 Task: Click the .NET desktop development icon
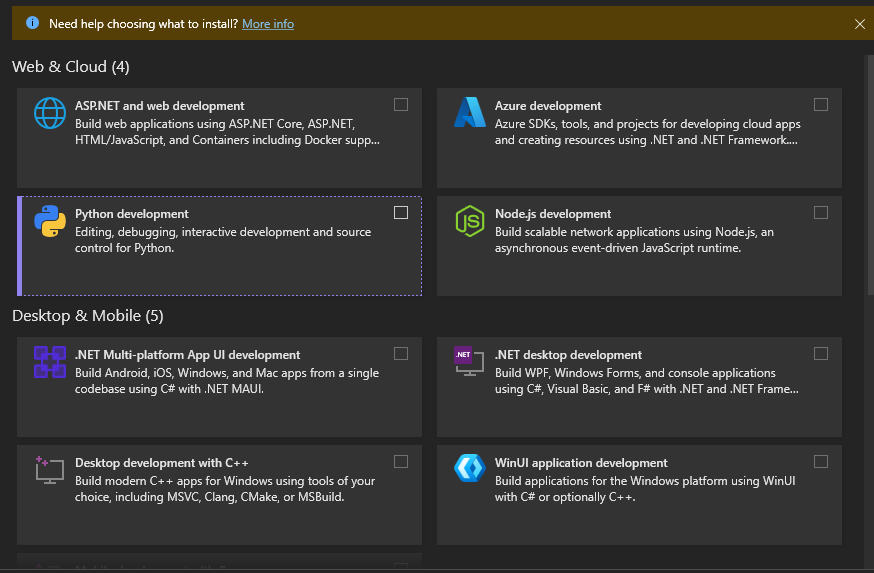470,362
